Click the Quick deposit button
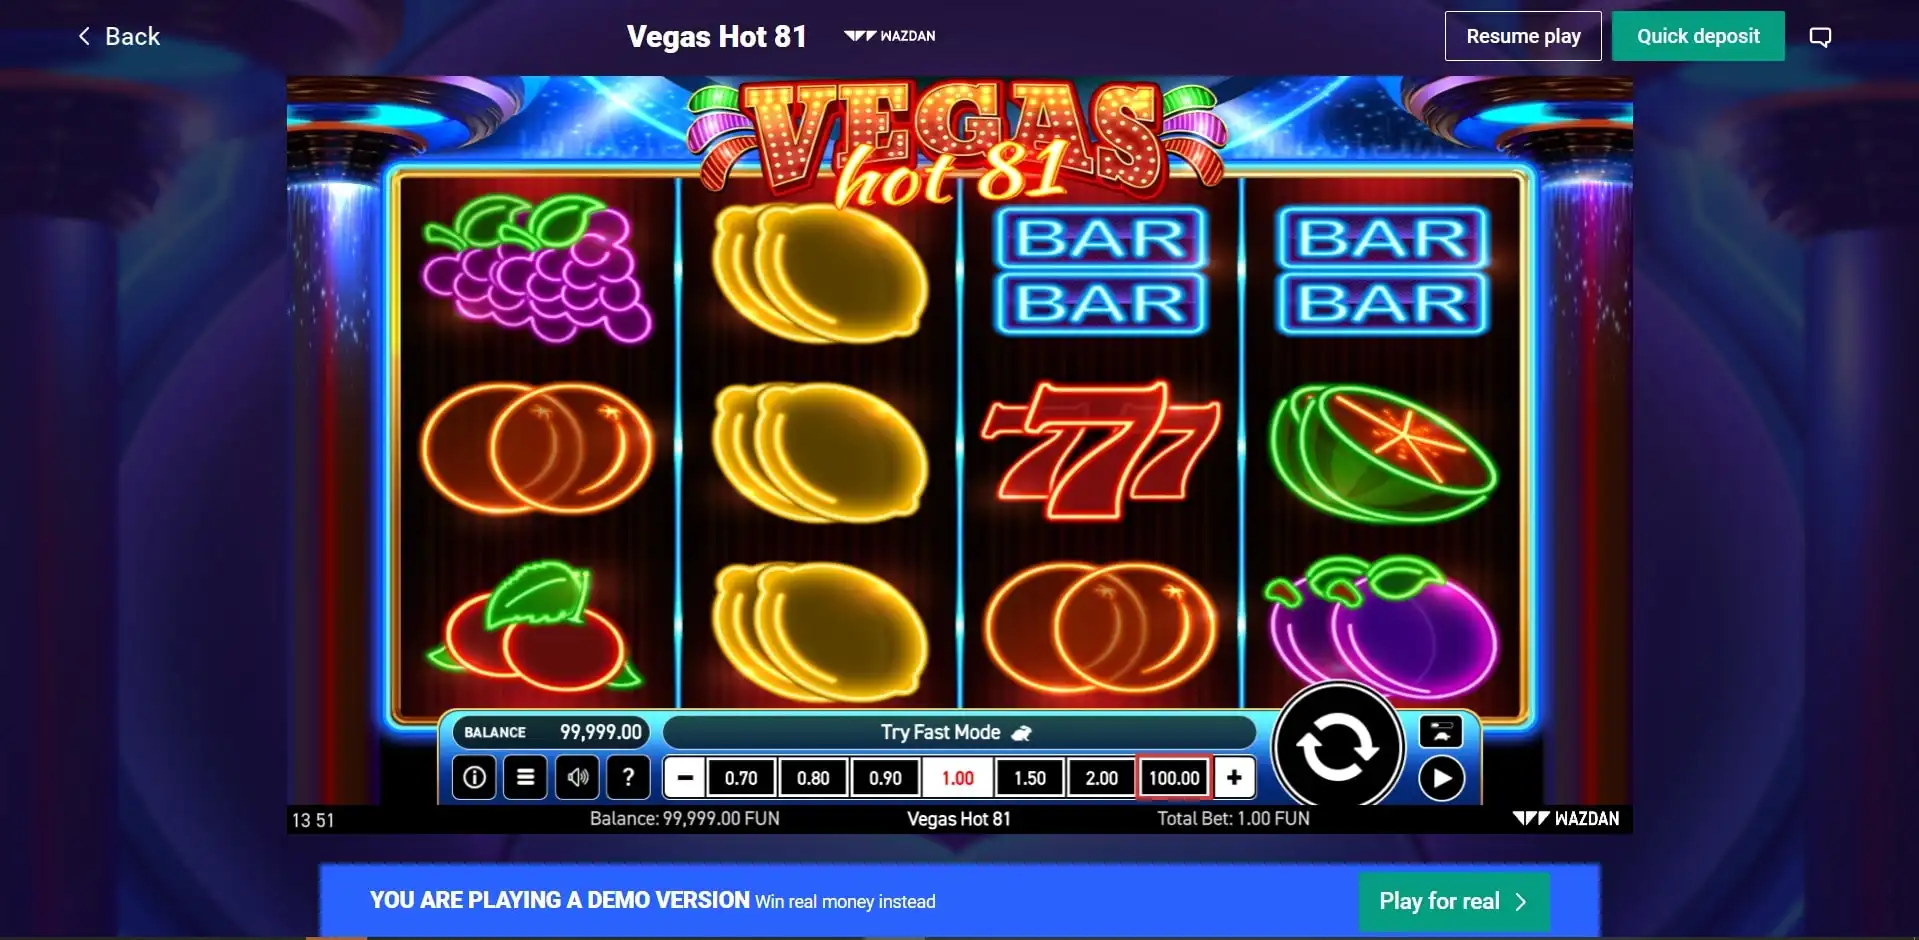Viewport: 1919px width, 940px height. 1698,36
